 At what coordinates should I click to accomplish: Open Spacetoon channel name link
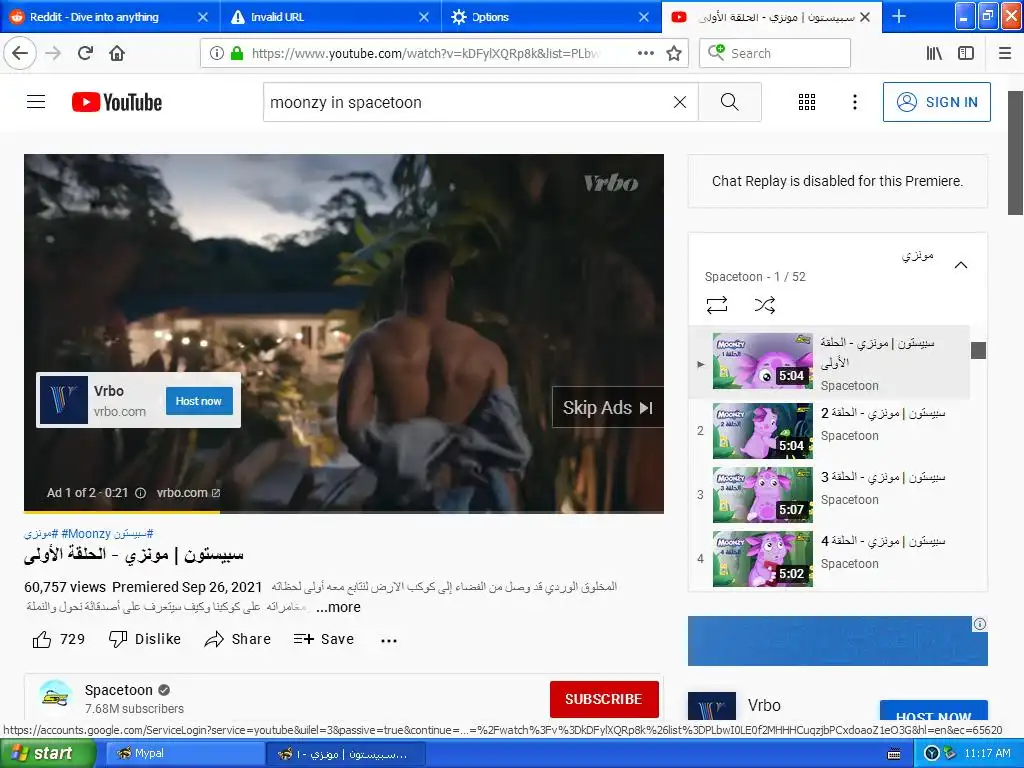119,690
